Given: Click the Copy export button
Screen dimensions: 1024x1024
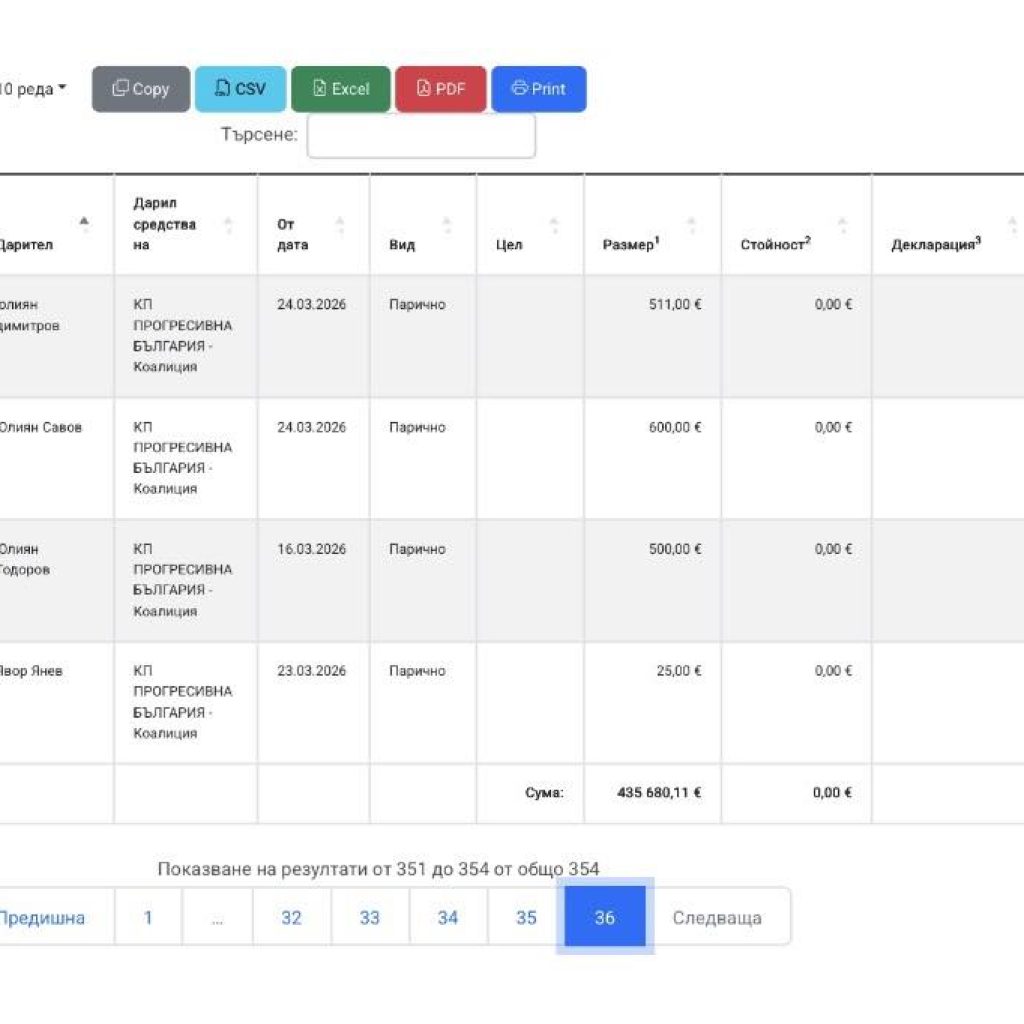Looking at the screenshot, I should [x=140, y=89].
